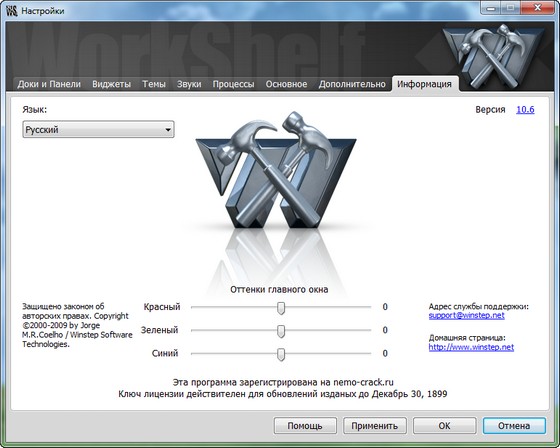Open support@winstep.net email link
Screen dimensions: 560x448
tap(466, 315)
